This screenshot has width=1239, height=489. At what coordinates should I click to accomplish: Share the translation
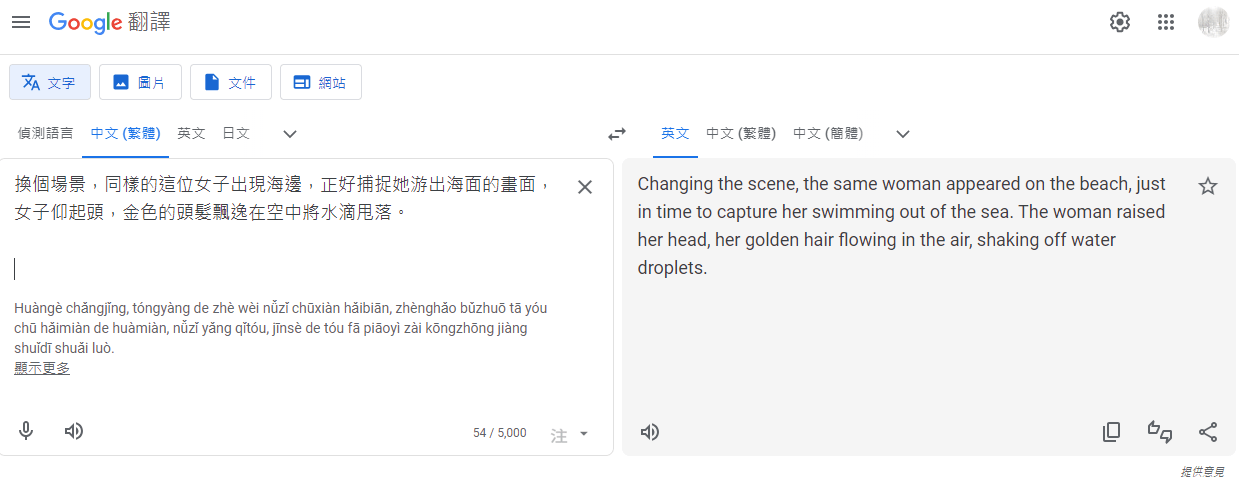[1208, 432]
